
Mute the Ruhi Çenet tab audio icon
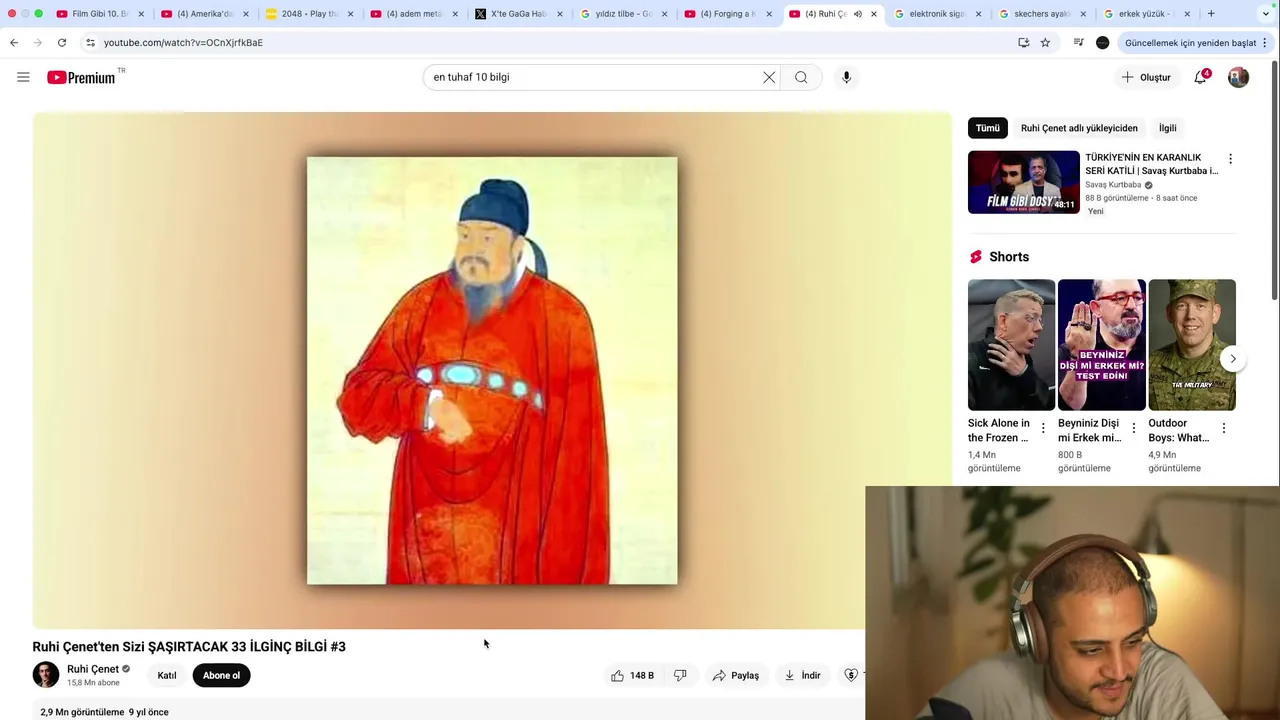pyautogui.click(x=858, y=14)
